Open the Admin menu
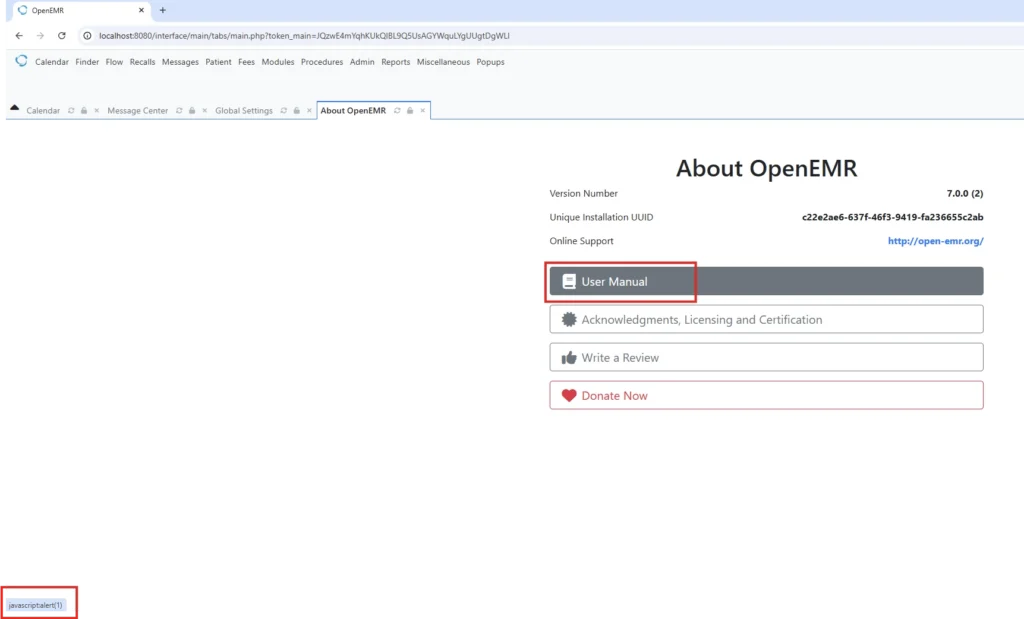 (x=362, y=62)
